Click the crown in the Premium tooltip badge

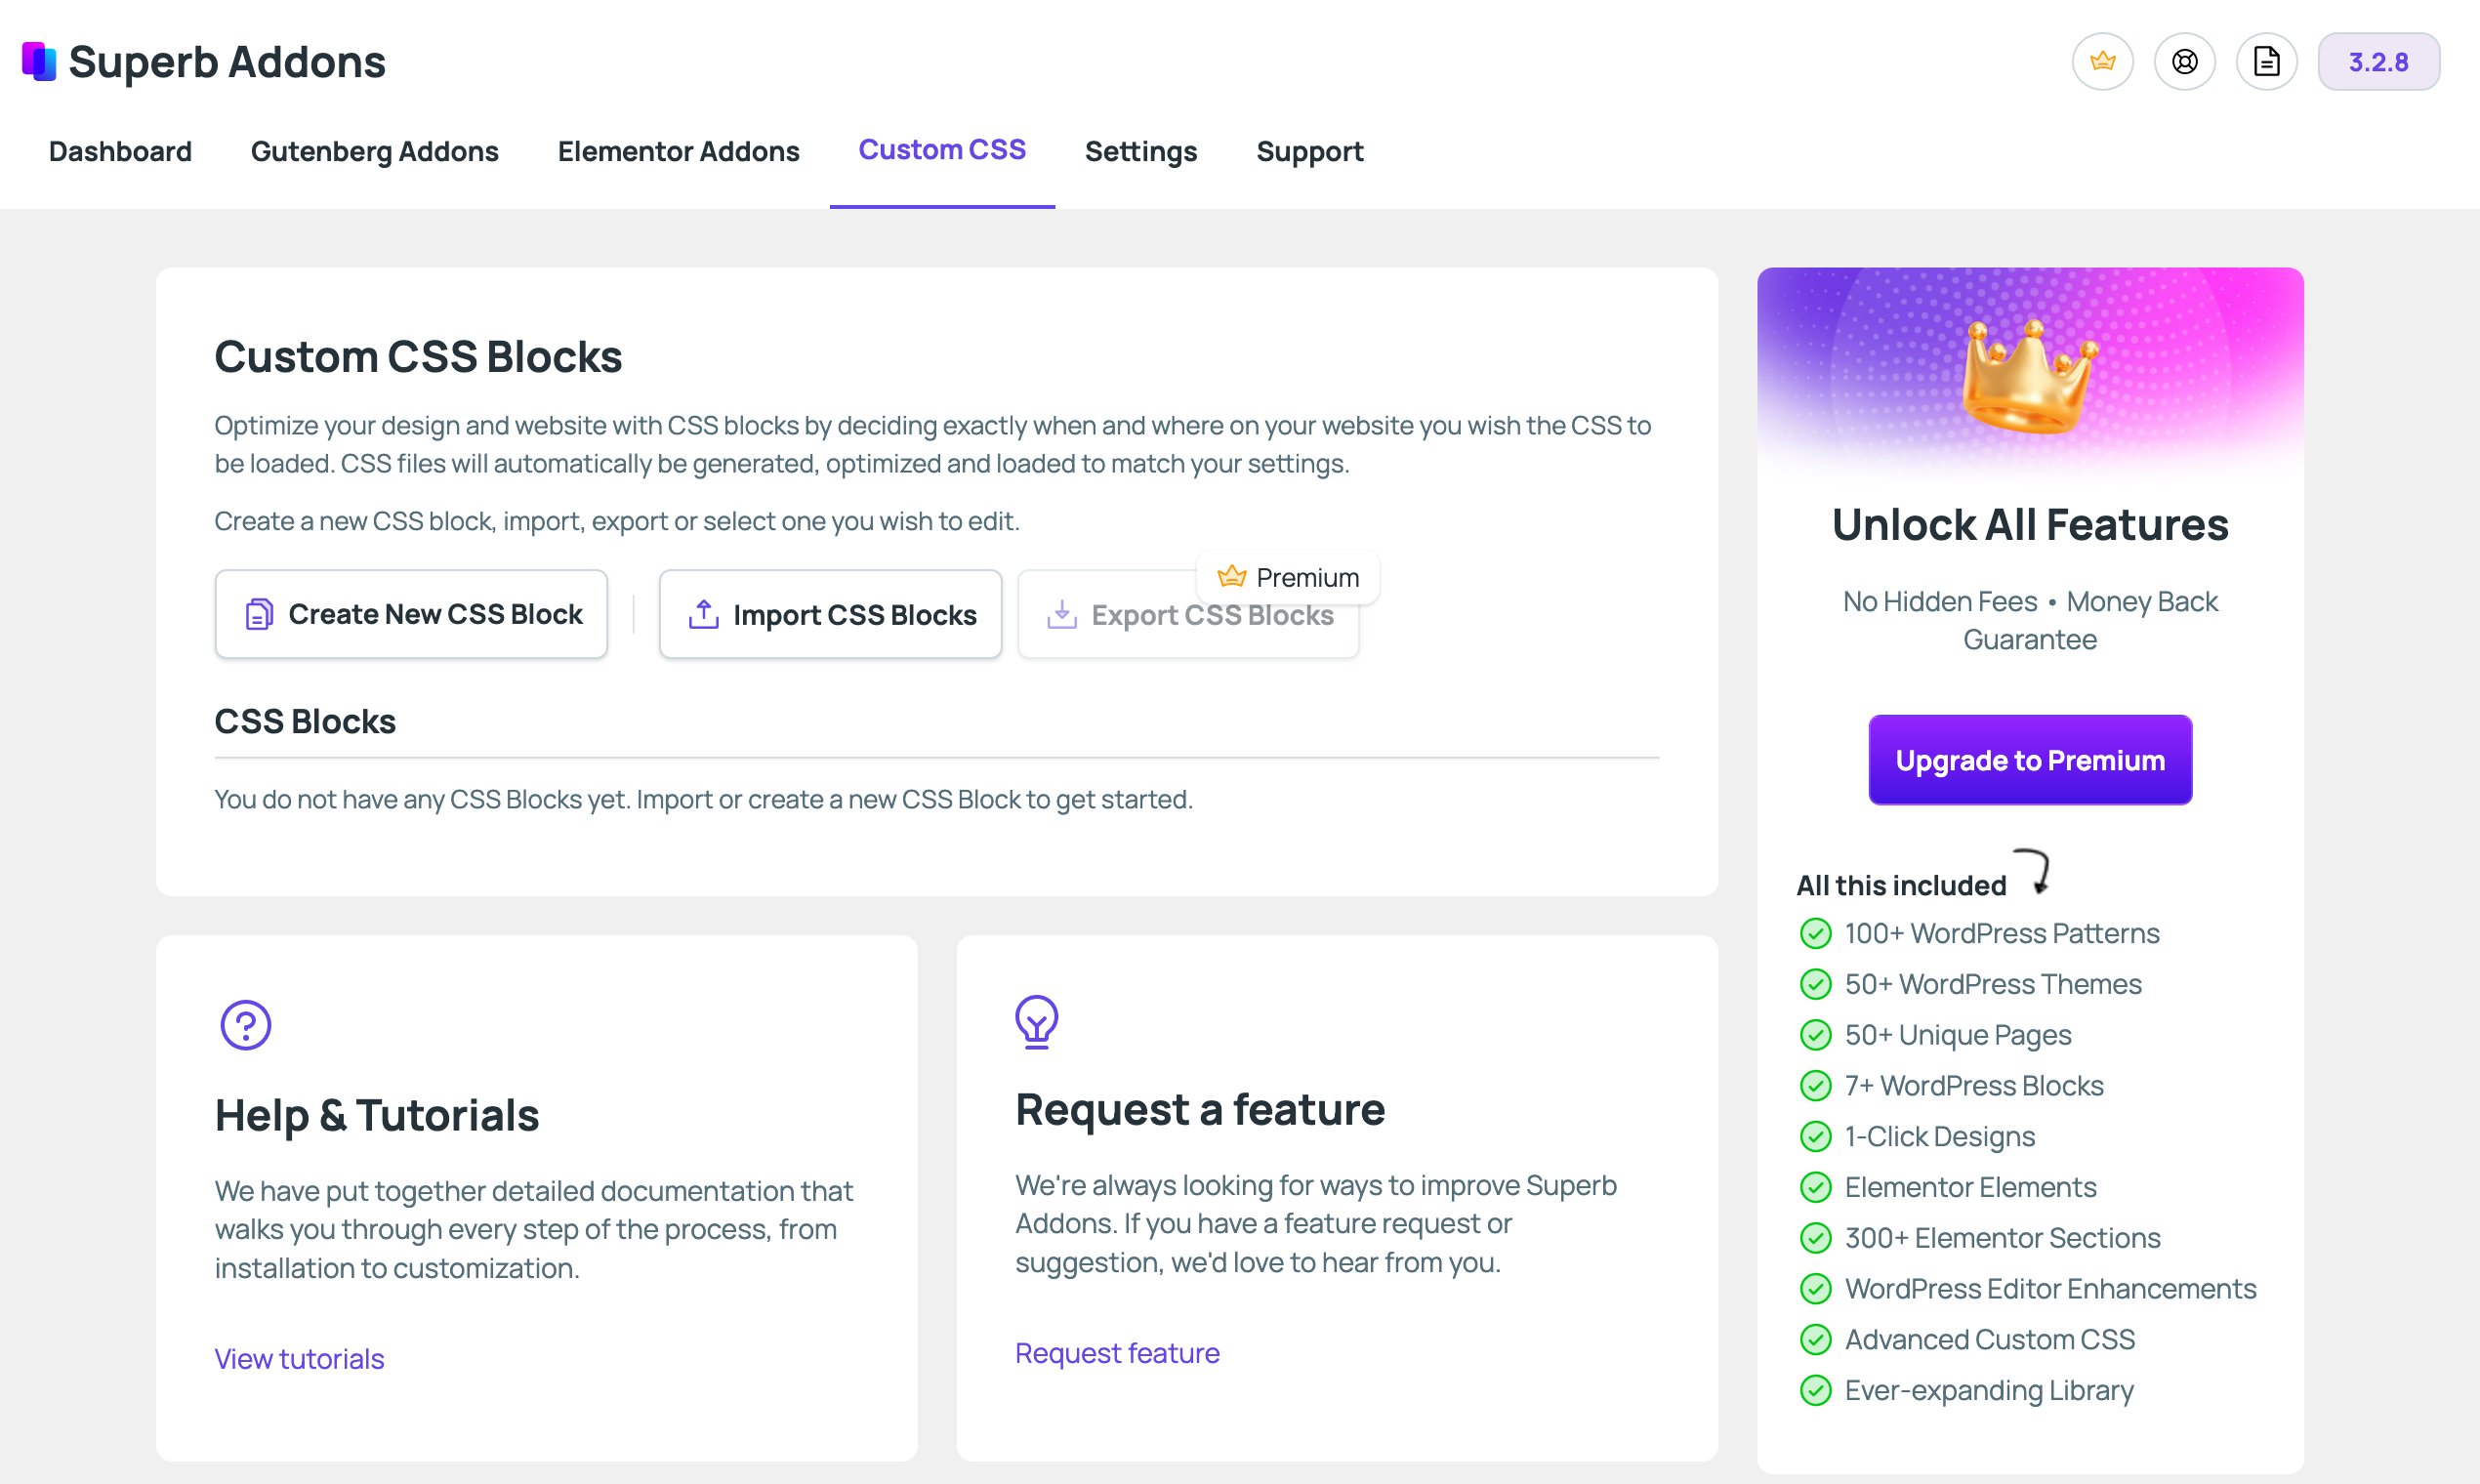coord(1231,576)
